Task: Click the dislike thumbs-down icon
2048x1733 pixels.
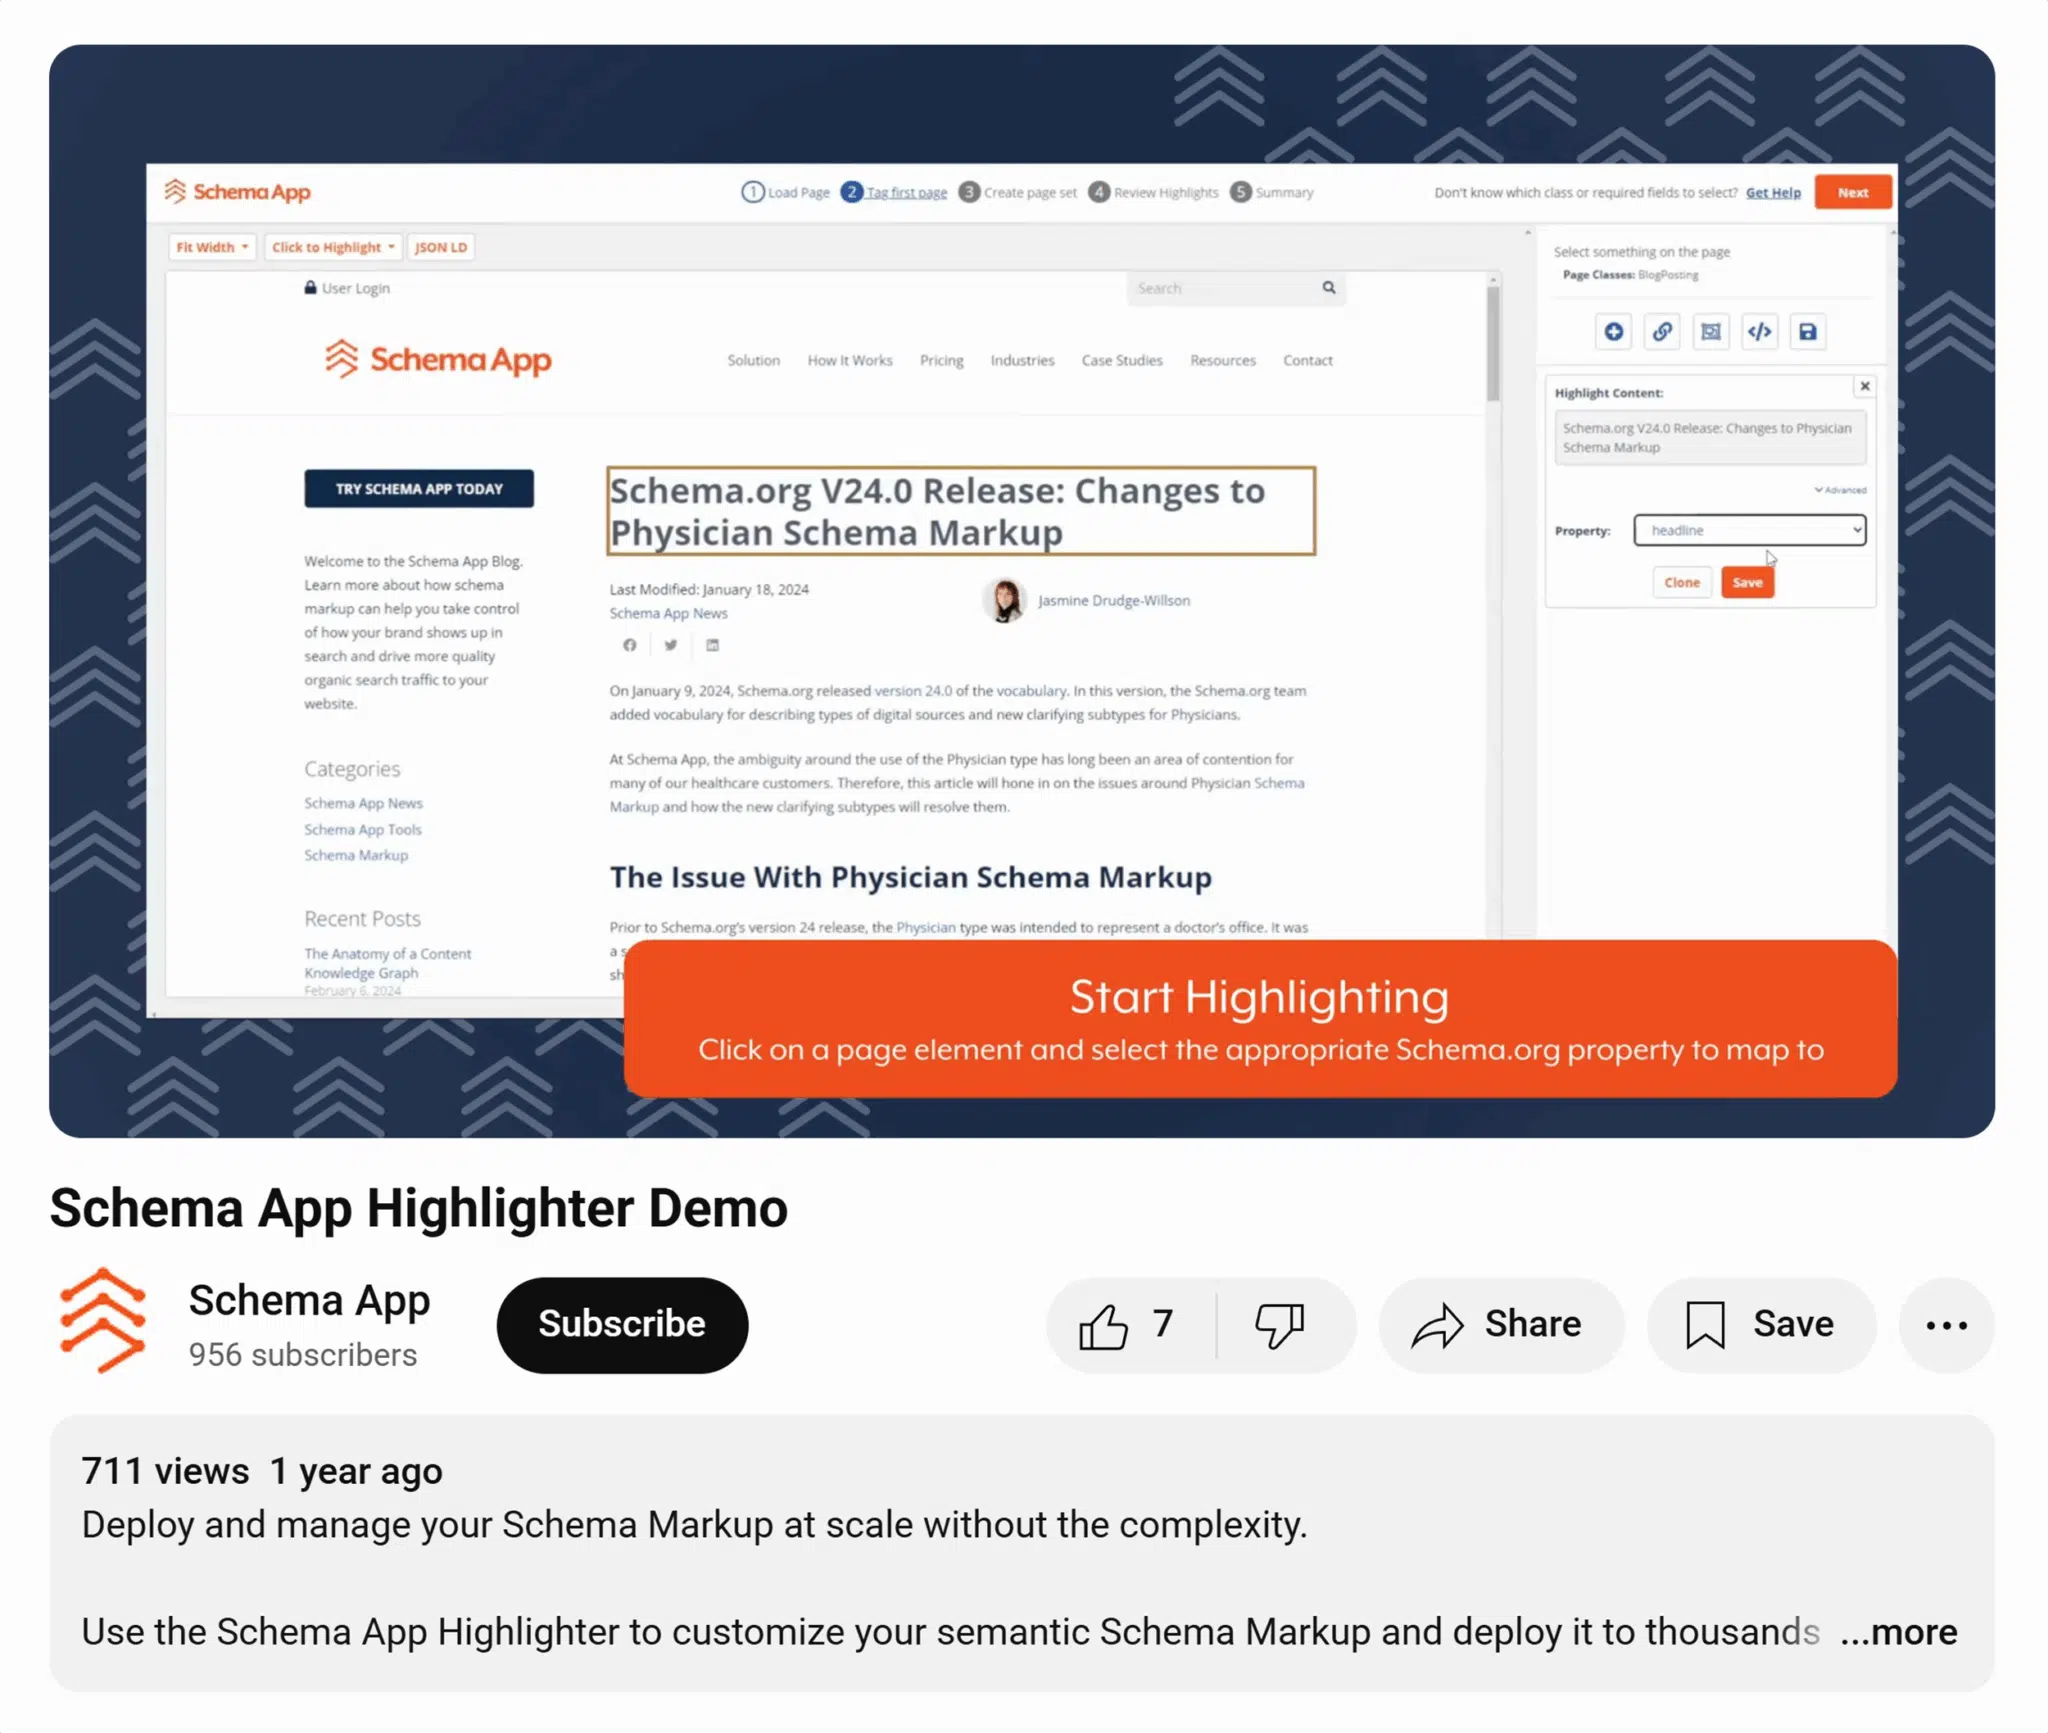Action: coord(1279,1326)
